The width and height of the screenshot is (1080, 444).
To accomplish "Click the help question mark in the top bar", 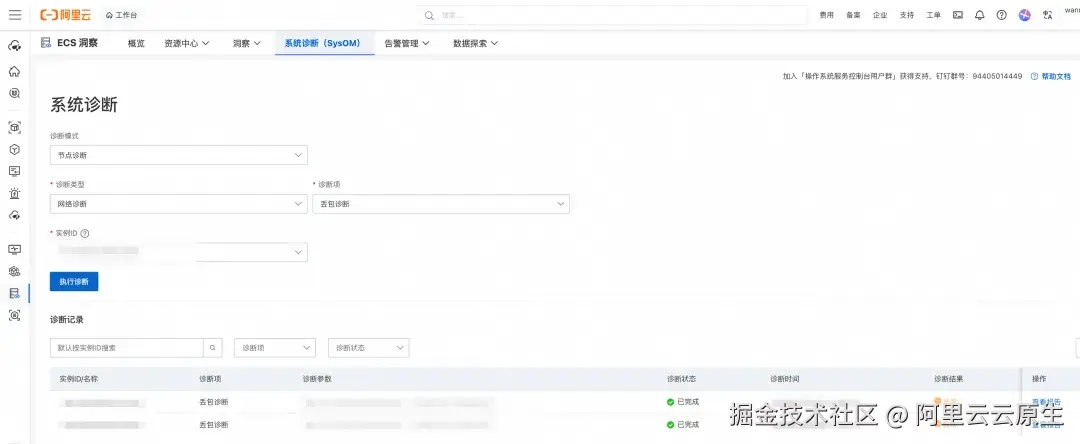I will pos(1001,15).
